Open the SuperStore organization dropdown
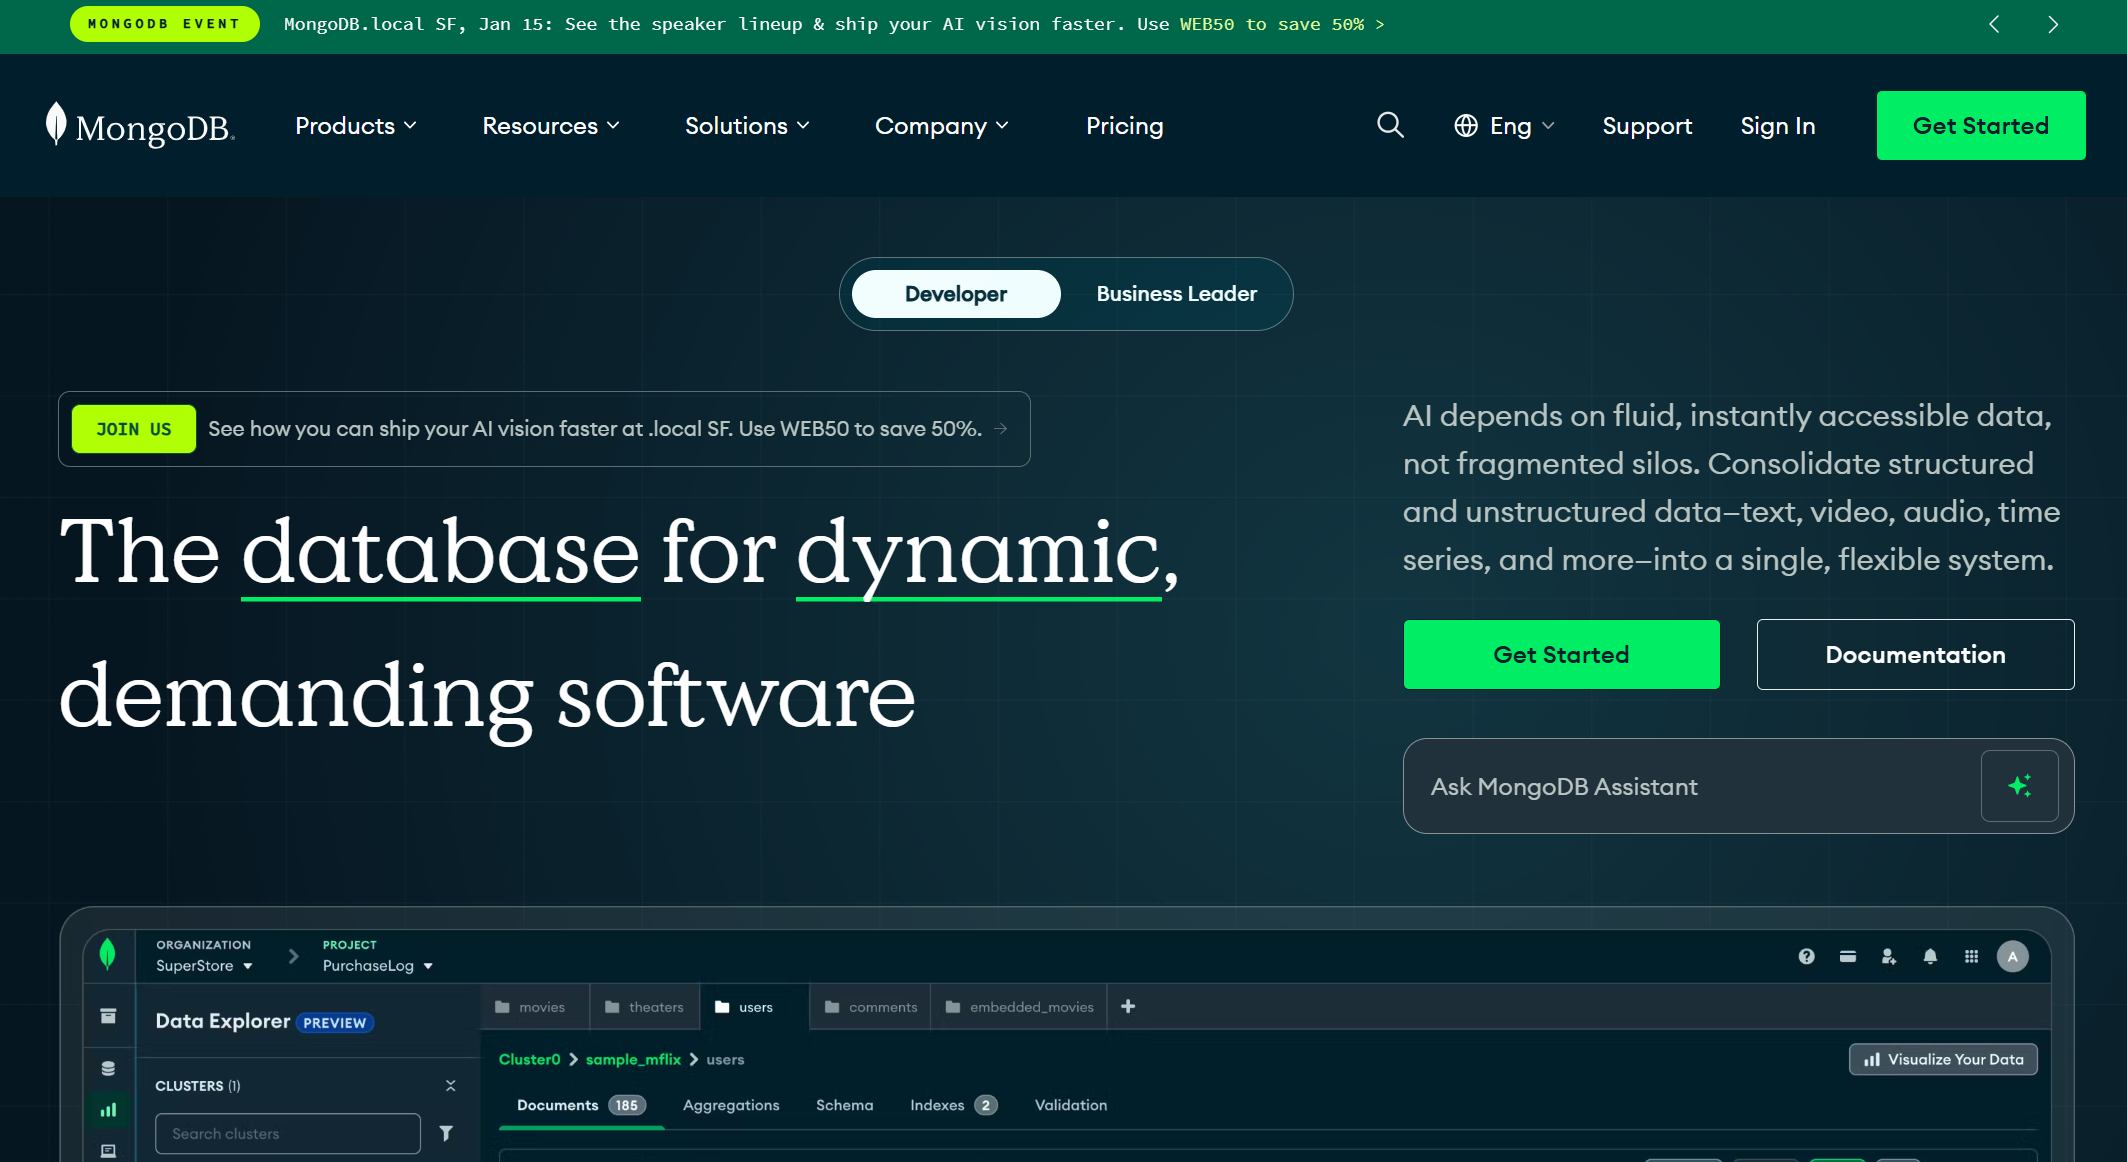The width and height of the screenshot is (2127, 1162). (204, 965)
